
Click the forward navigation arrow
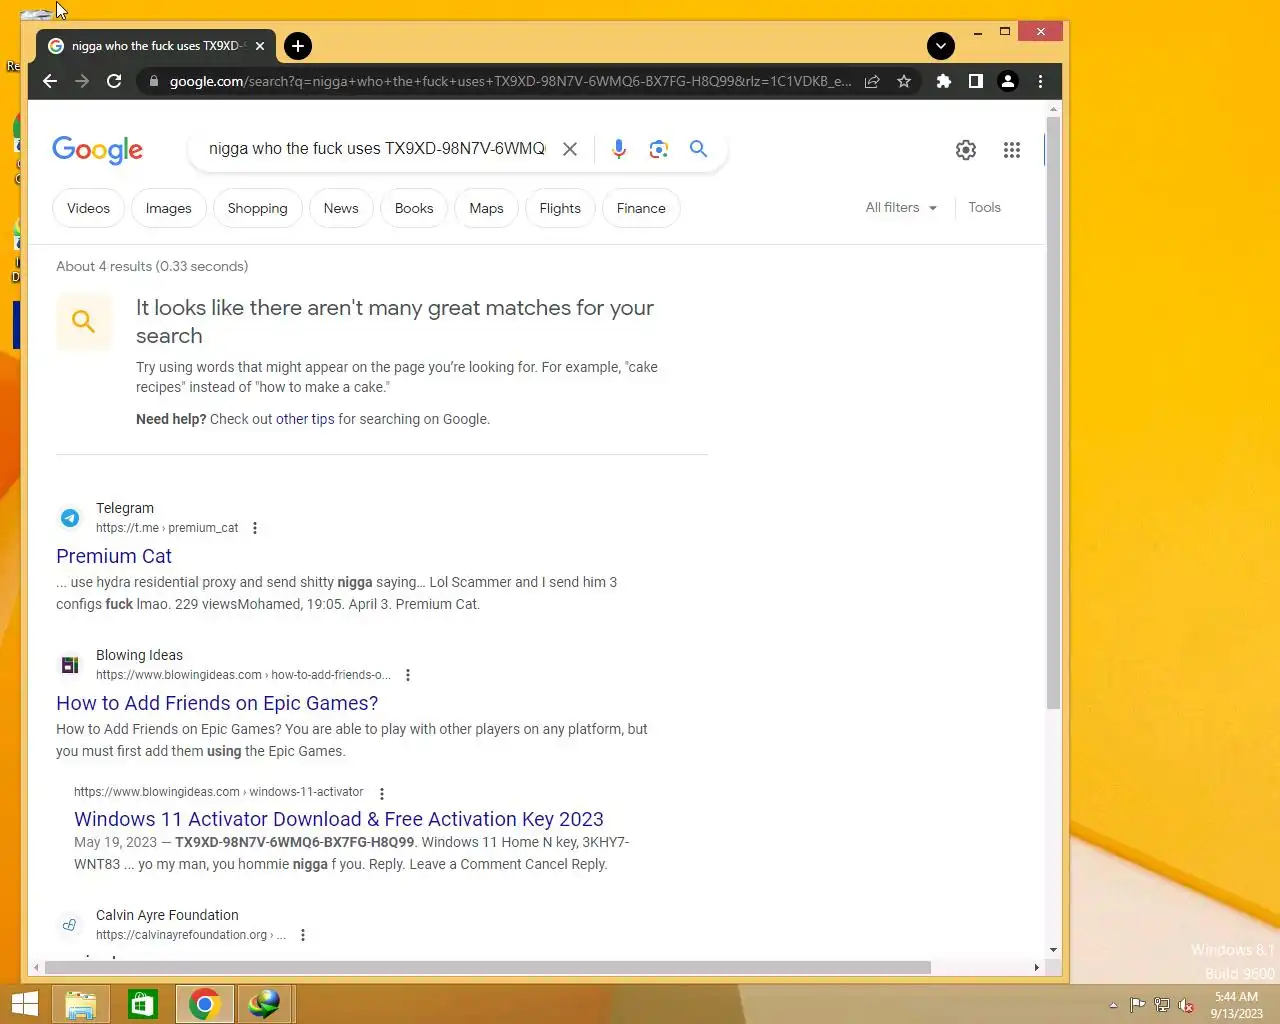click(82, 81)
